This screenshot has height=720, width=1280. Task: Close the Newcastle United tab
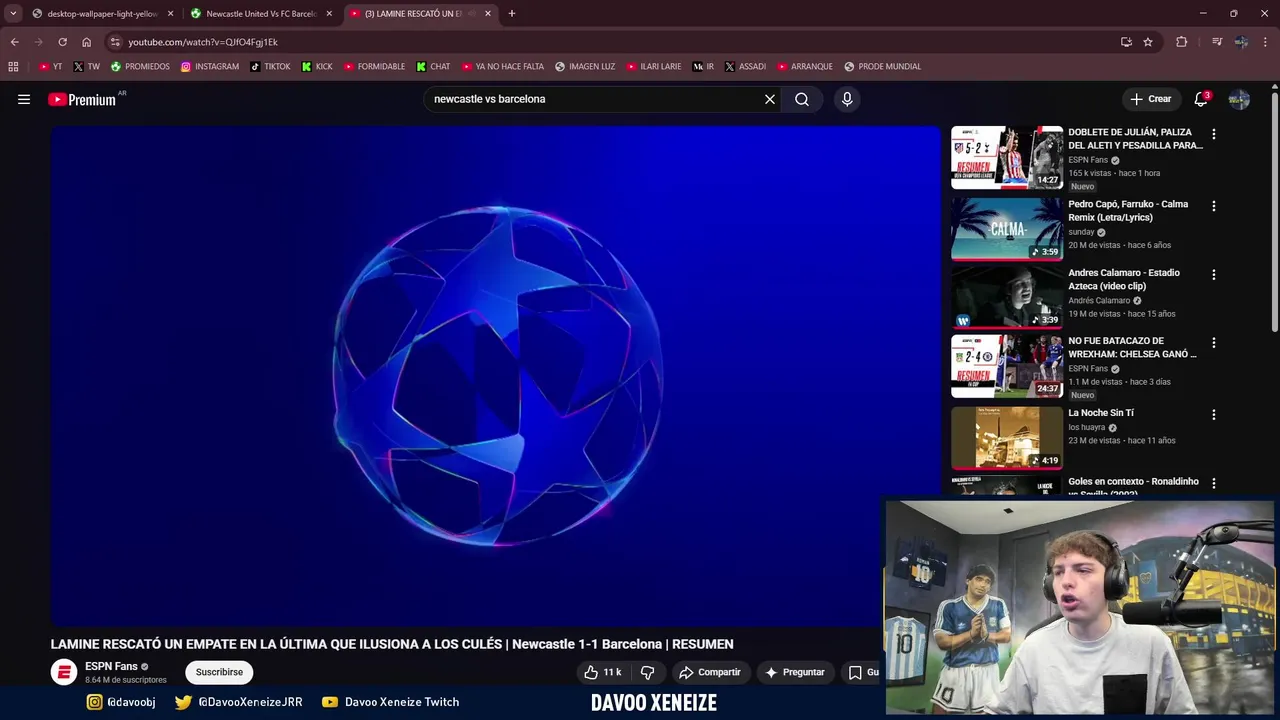coord(329,14)
